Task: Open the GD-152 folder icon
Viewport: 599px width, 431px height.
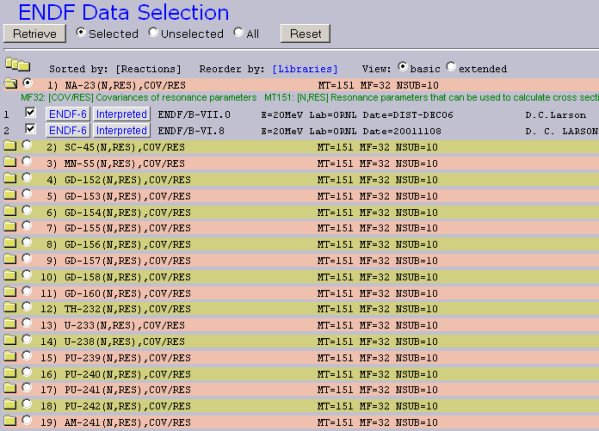Action: [x=10, y=178]
